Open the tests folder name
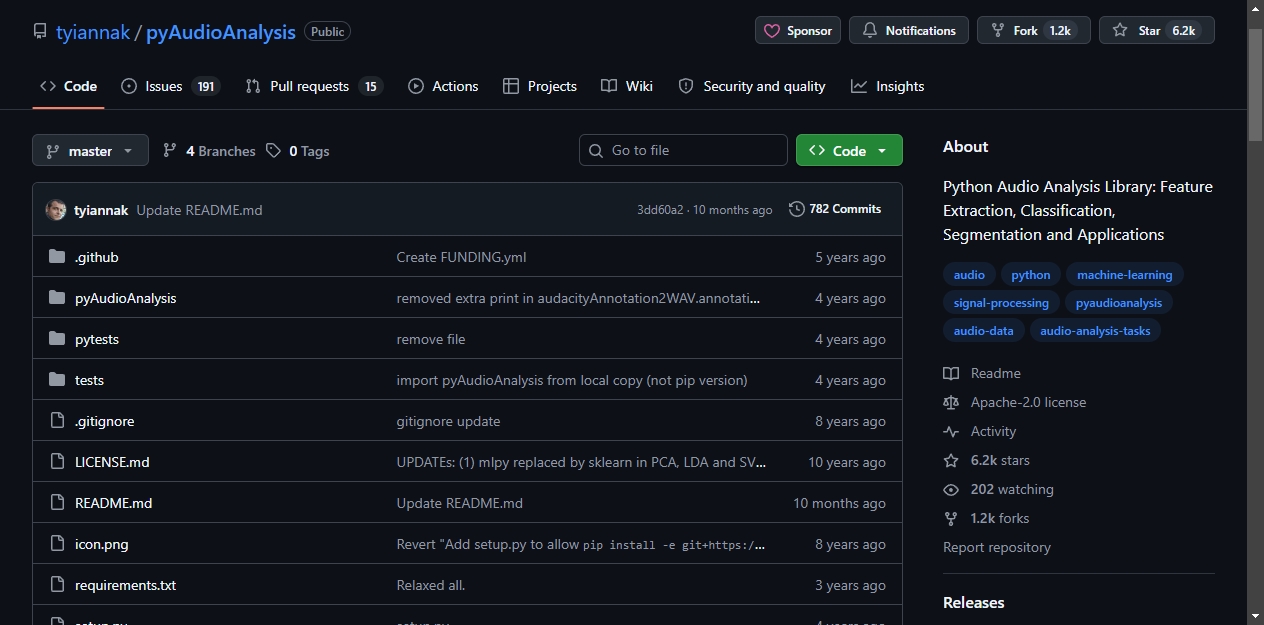1264x625 pixels. [x=89, y=380]
